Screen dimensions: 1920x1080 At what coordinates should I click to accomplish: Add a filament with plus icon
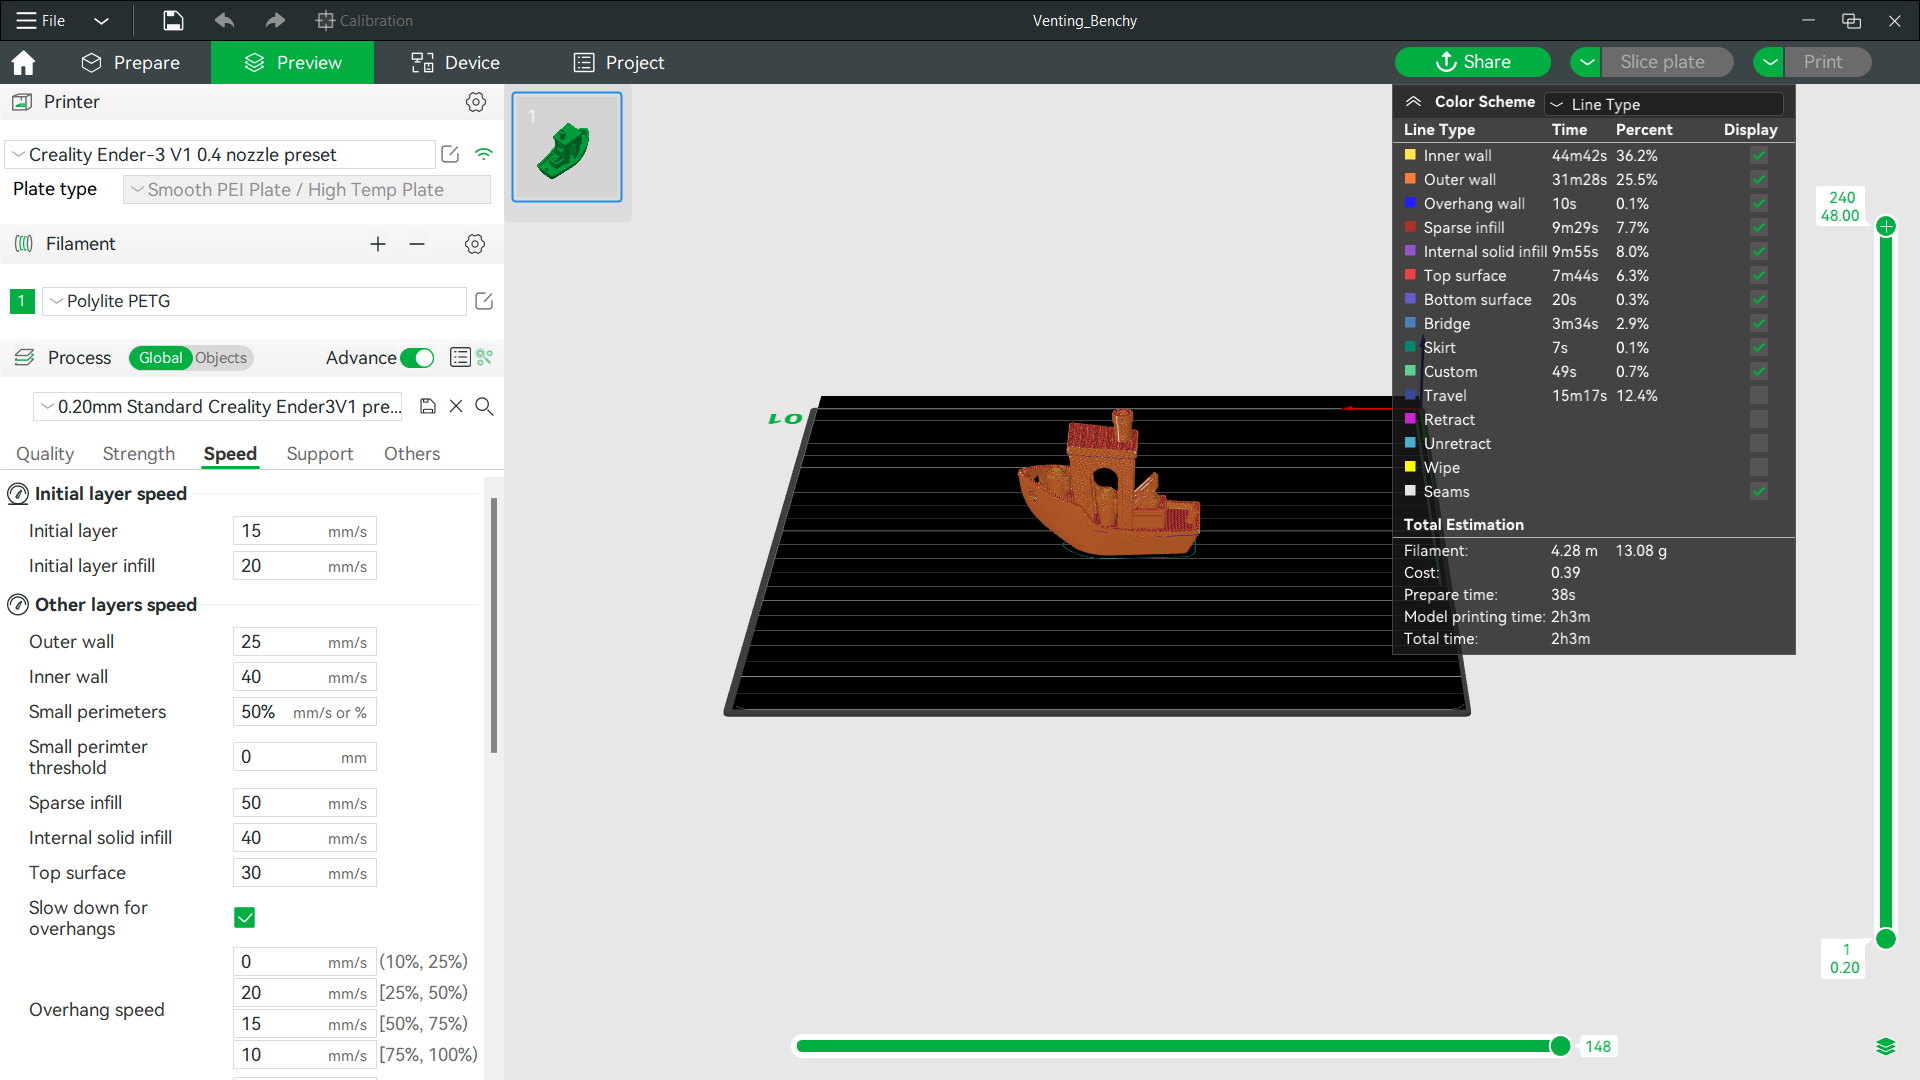tap(378, 244)
